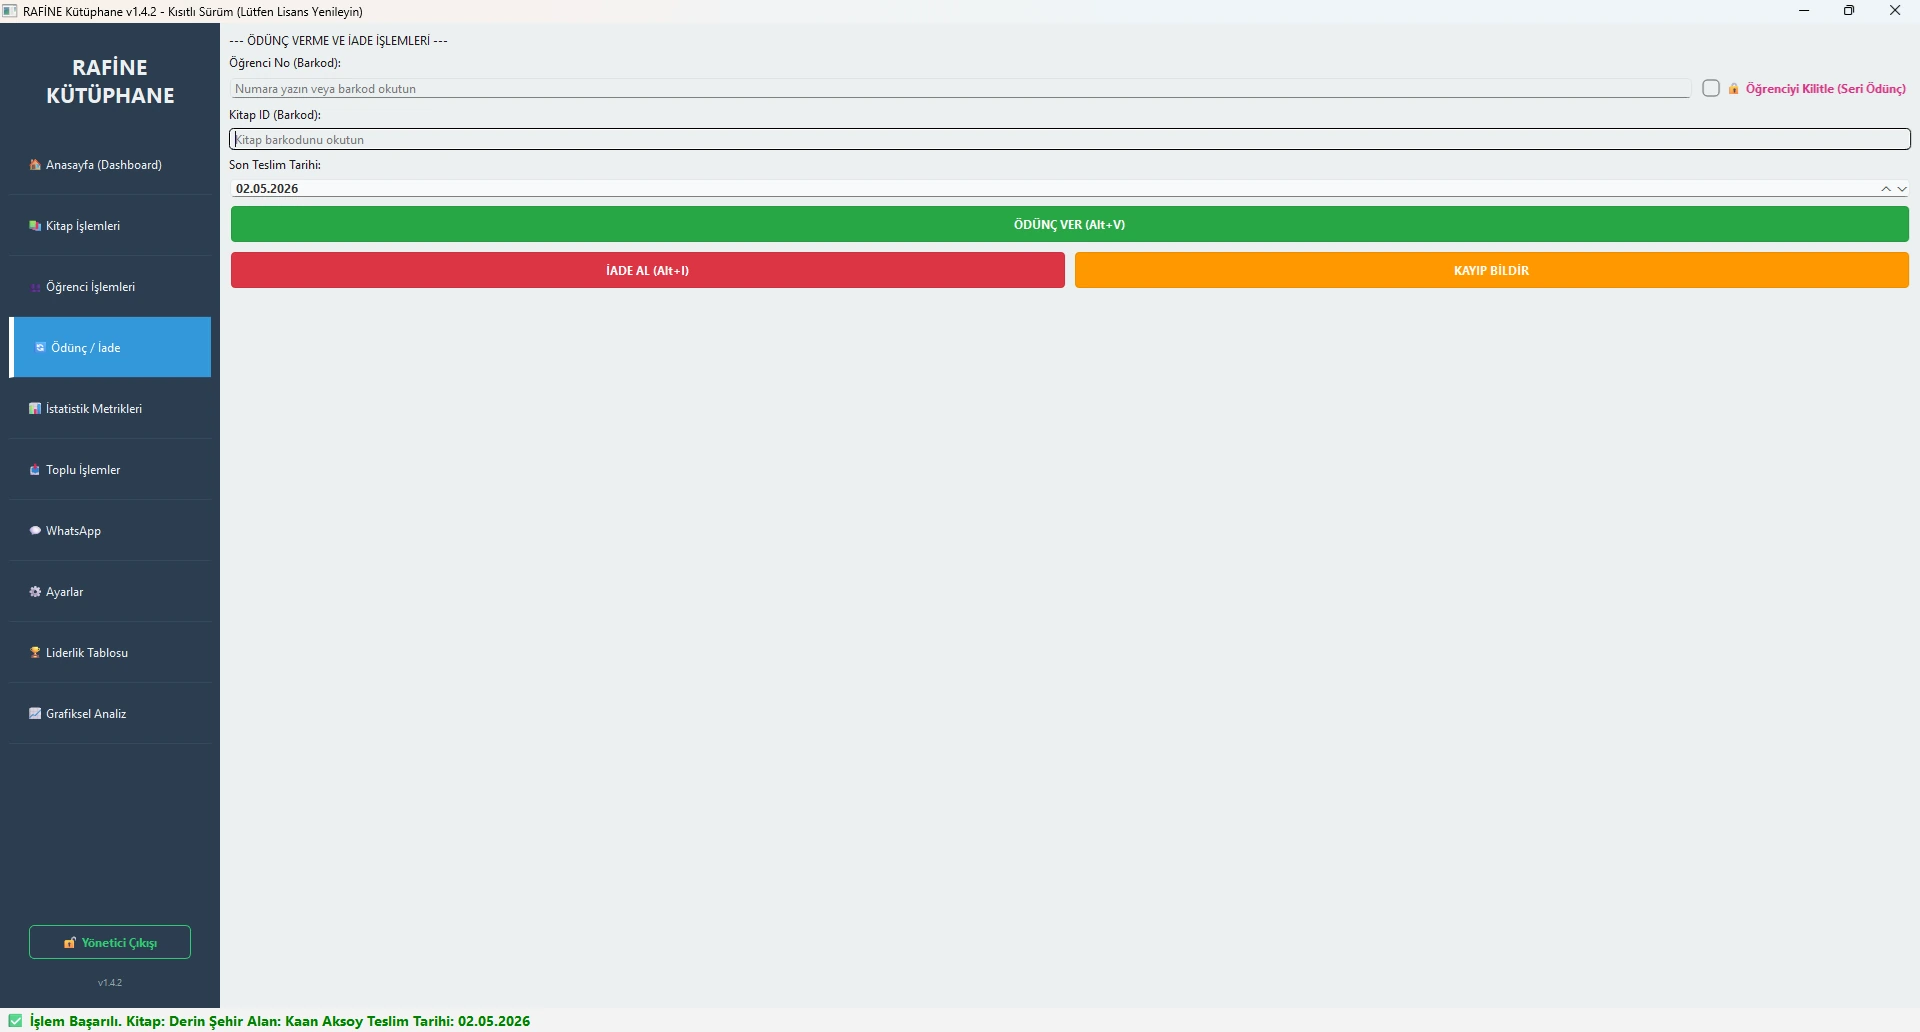Click the Öğrenciyi Kilitle (Seri Ödünç) label
The image size is (1920, 1032).
(1826, 89)
